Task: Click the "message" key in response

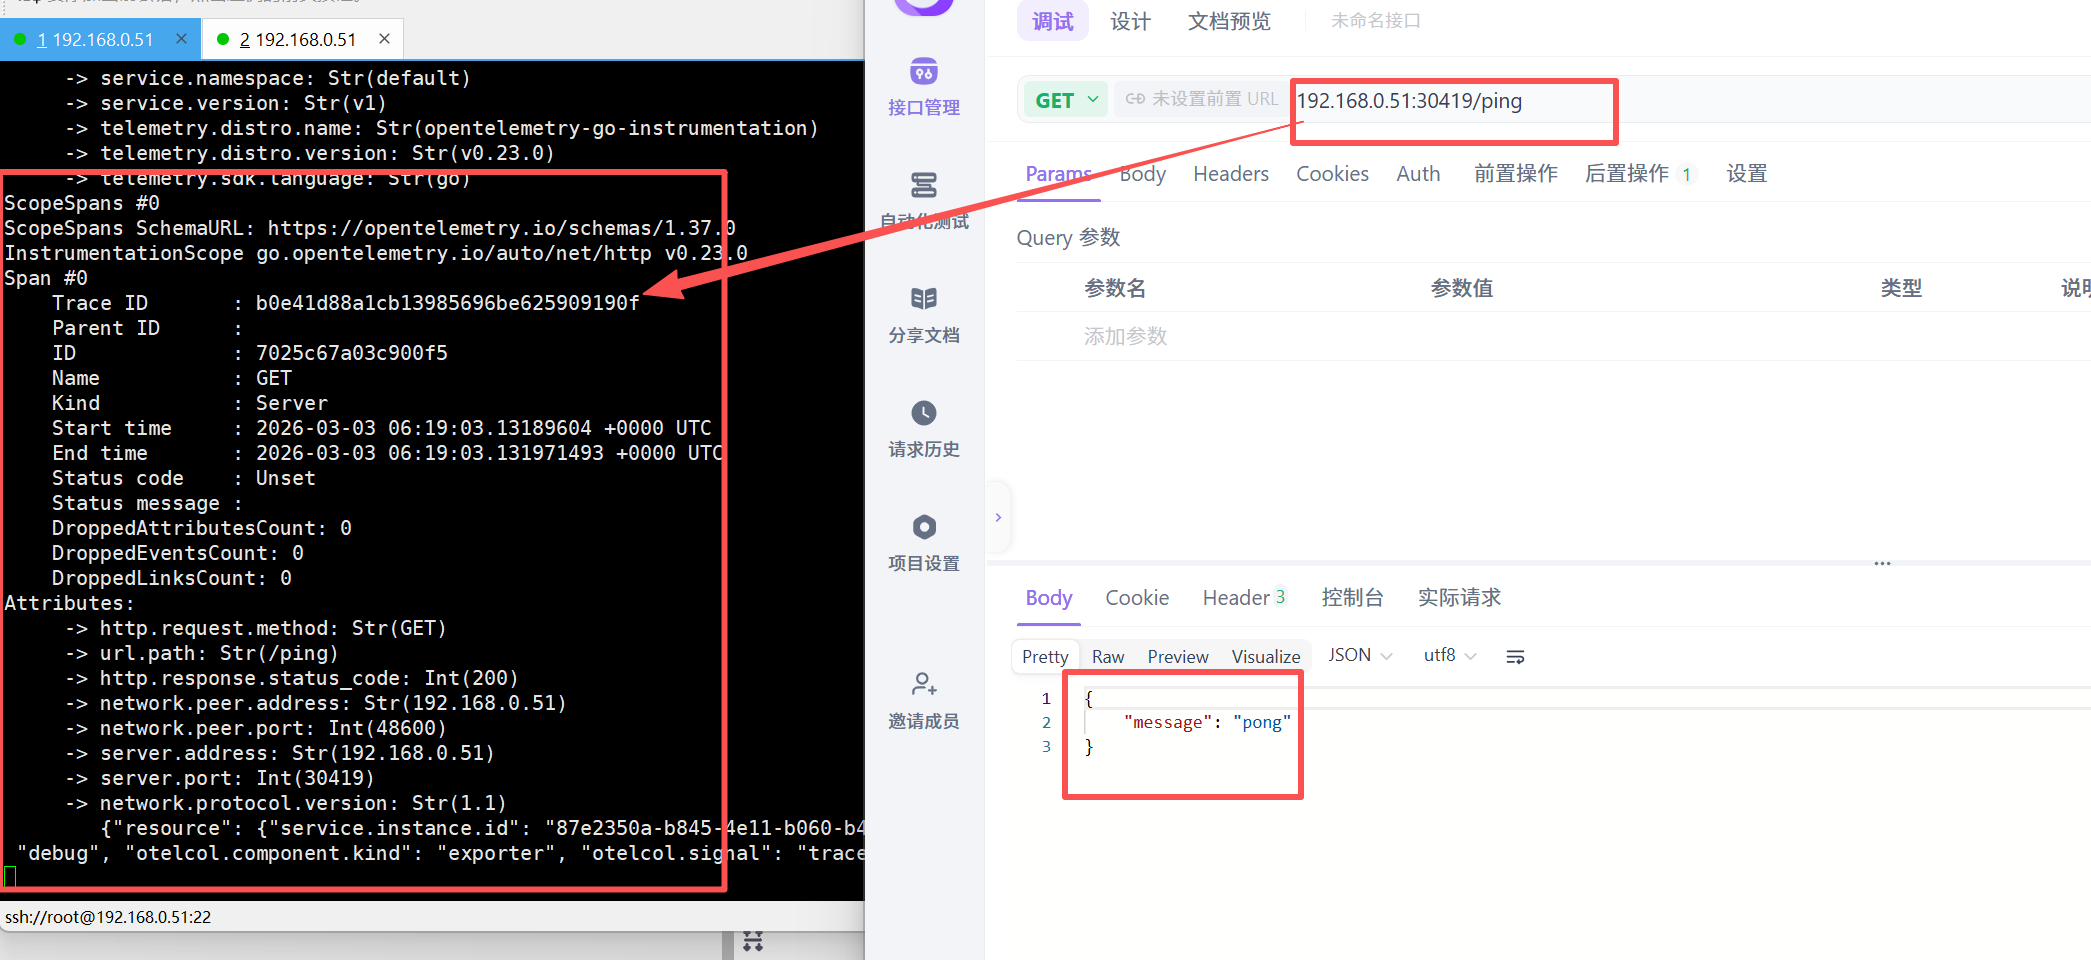Action: tap(1168, 723)
